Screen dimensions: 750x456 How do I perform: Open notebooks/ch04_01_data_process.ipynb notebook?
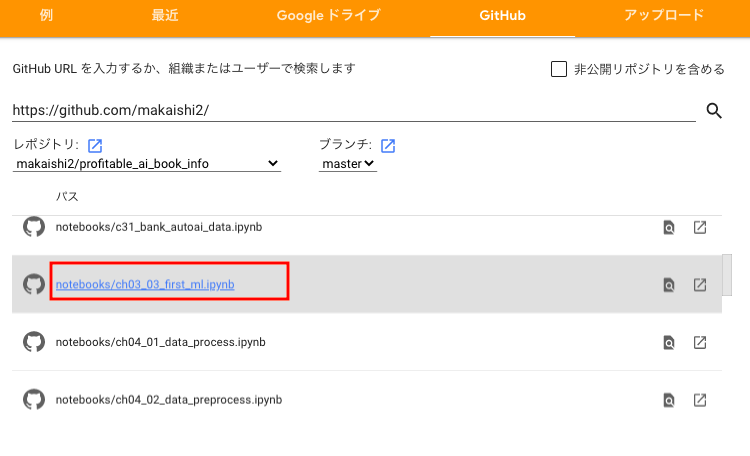click(x=160, y=342)
